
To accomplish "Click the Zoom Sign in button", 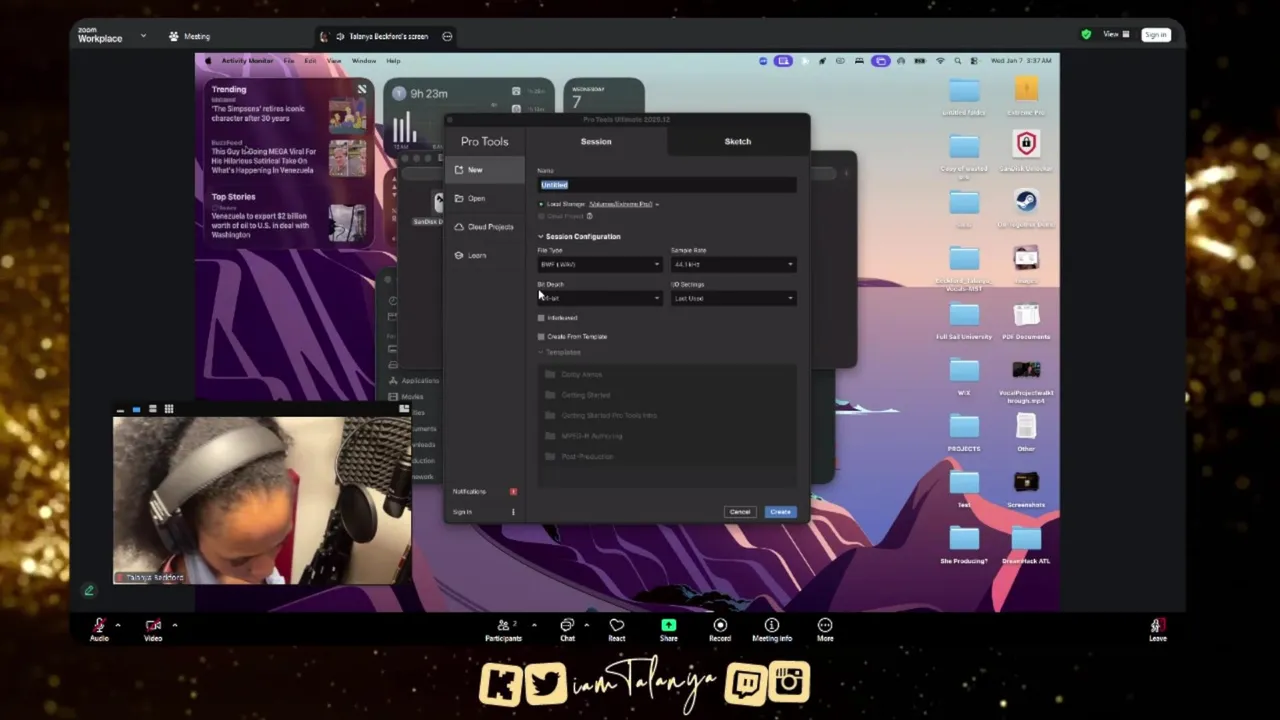I will [1156, 35].
